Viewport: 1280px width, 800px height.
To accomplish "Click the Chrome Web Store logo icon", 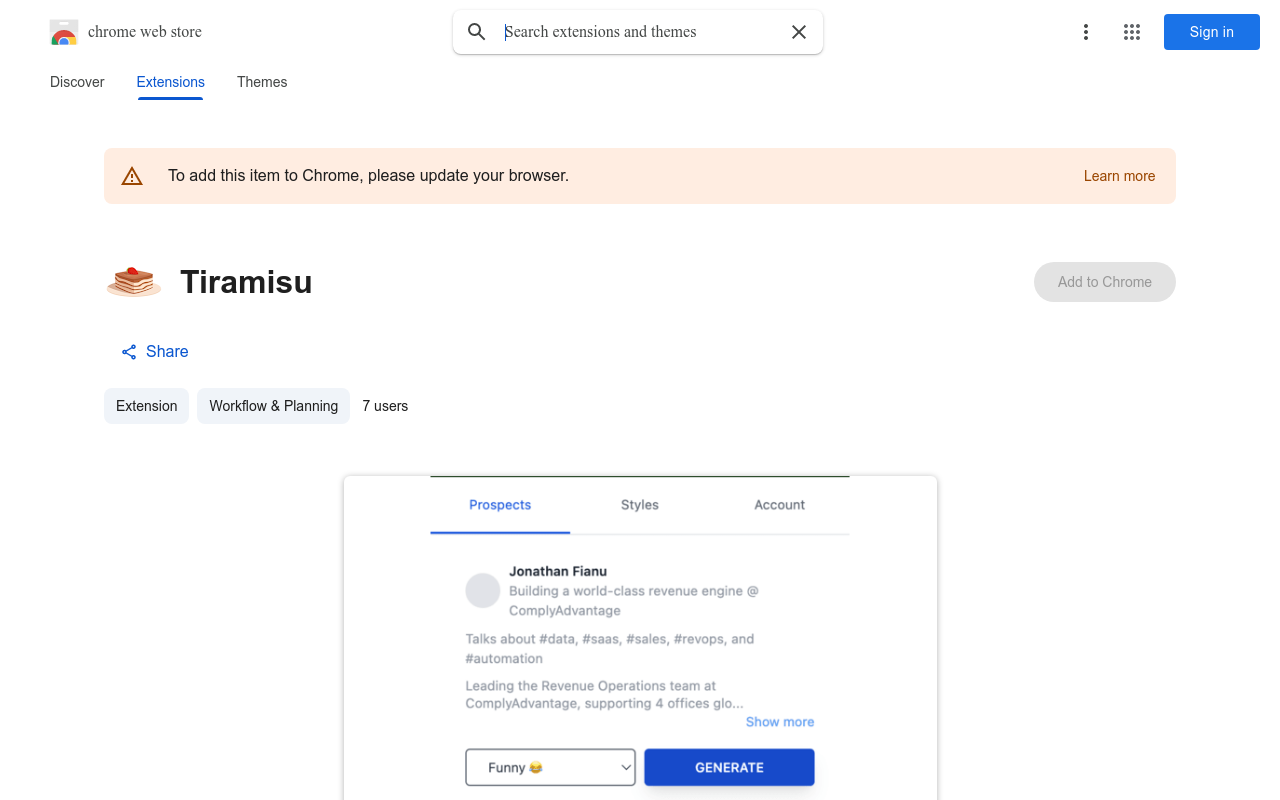I will [x=64, y=32].
